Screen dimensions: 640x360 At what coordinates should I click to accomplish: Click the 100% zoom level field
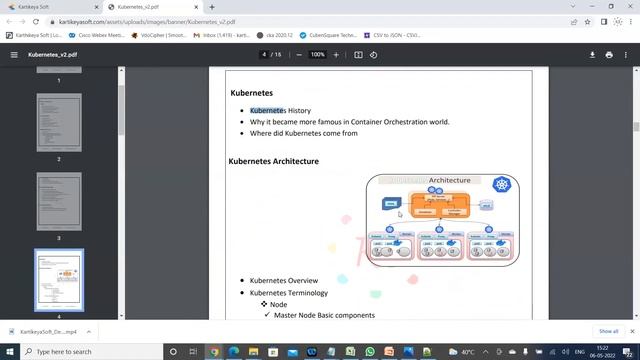click(x=318, y=54)
